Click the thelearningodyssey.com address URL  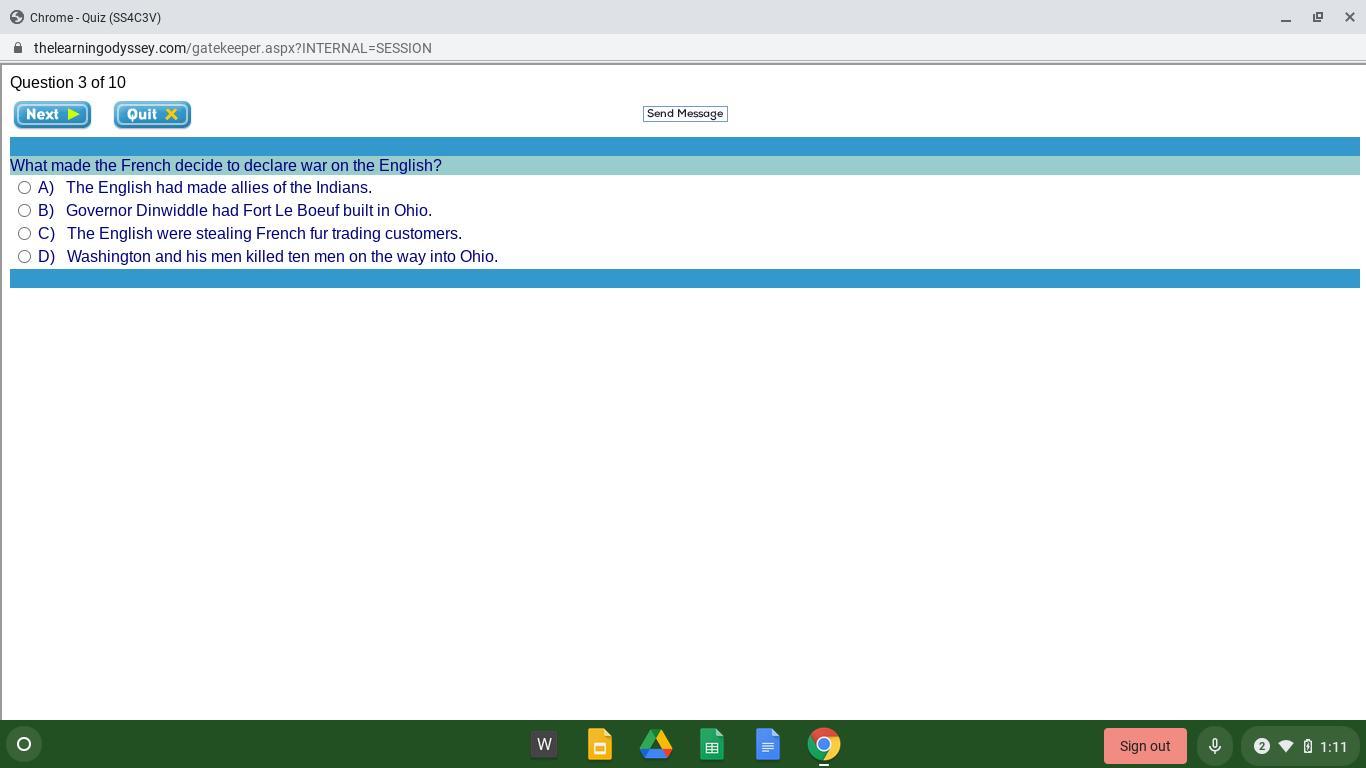pos(232,48)
